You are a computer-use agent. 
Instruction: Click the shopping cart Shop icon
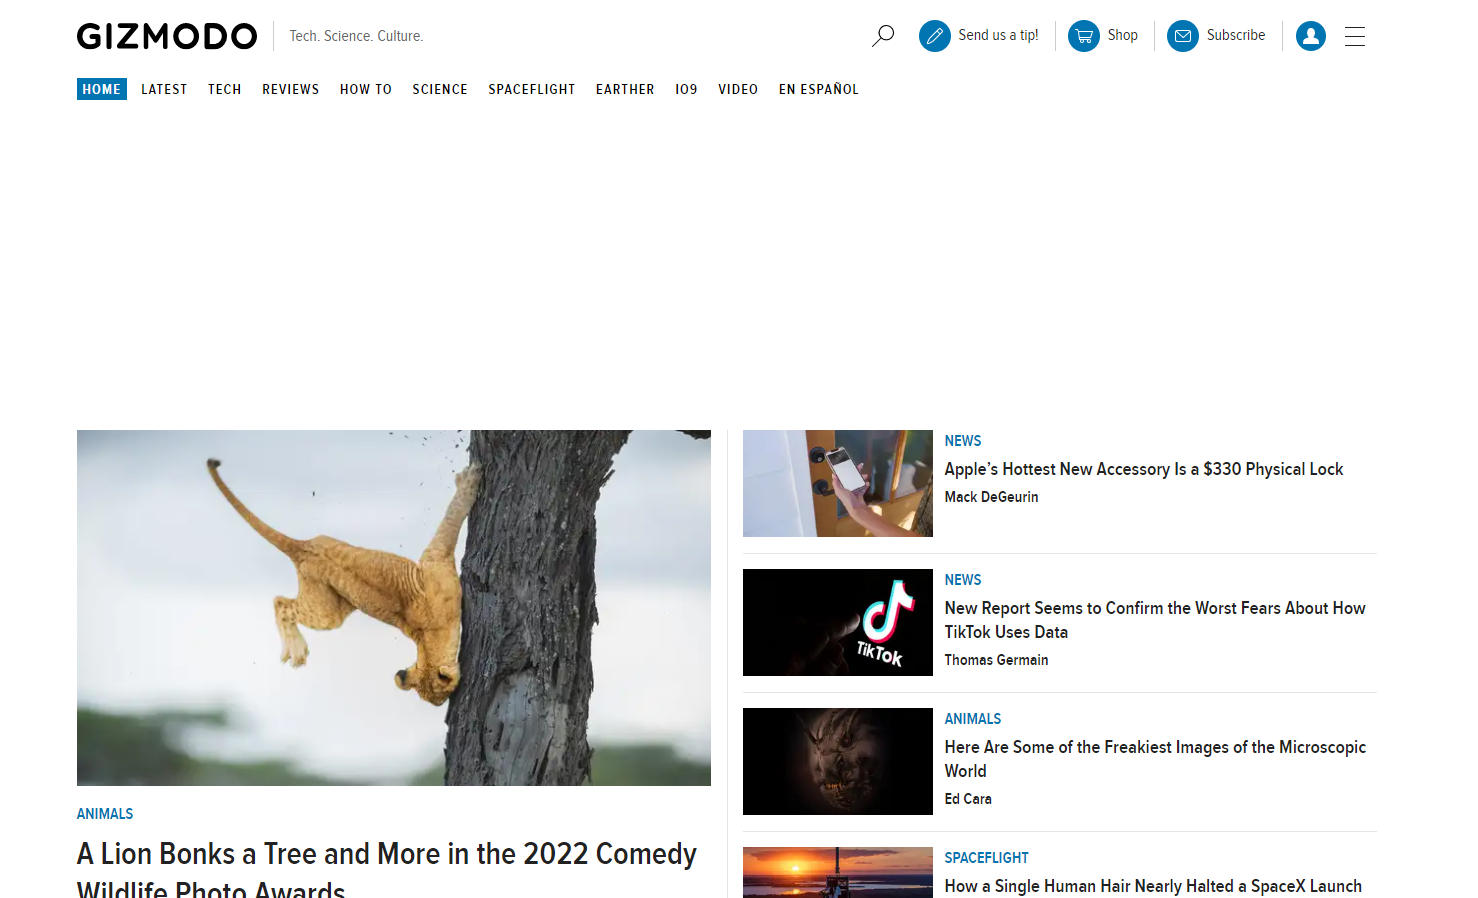coord(1083,36)
